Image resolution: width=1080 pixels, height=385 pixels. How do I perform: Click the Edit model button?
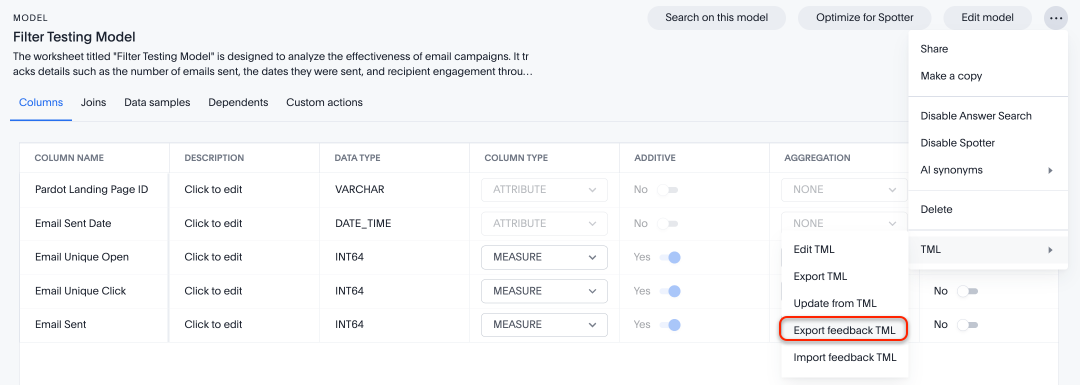coord(987,18)
